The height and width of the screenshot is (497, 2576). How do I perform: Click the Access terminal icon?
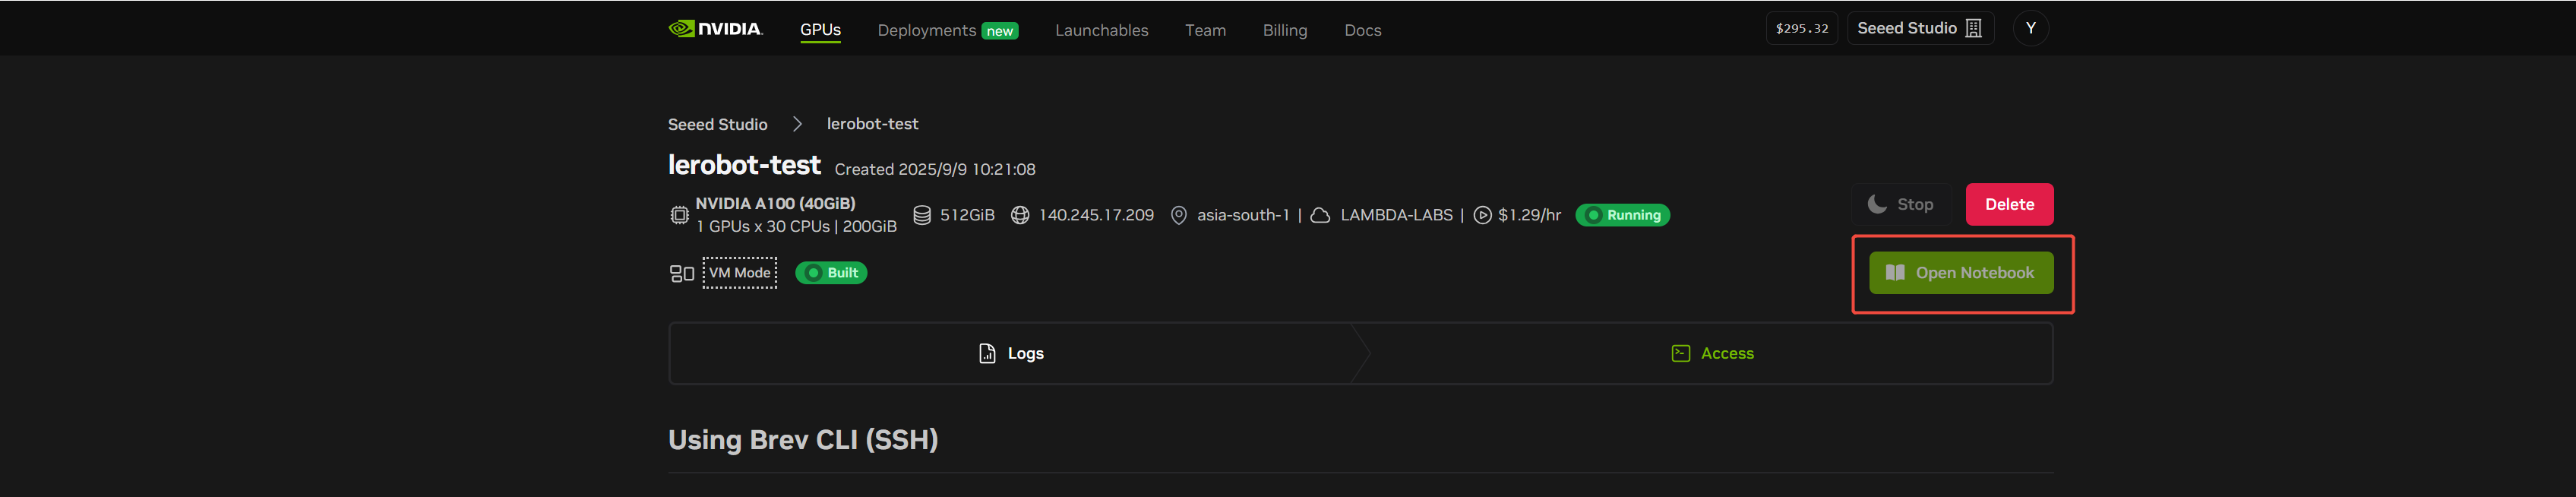click(x=1680, y=353)
